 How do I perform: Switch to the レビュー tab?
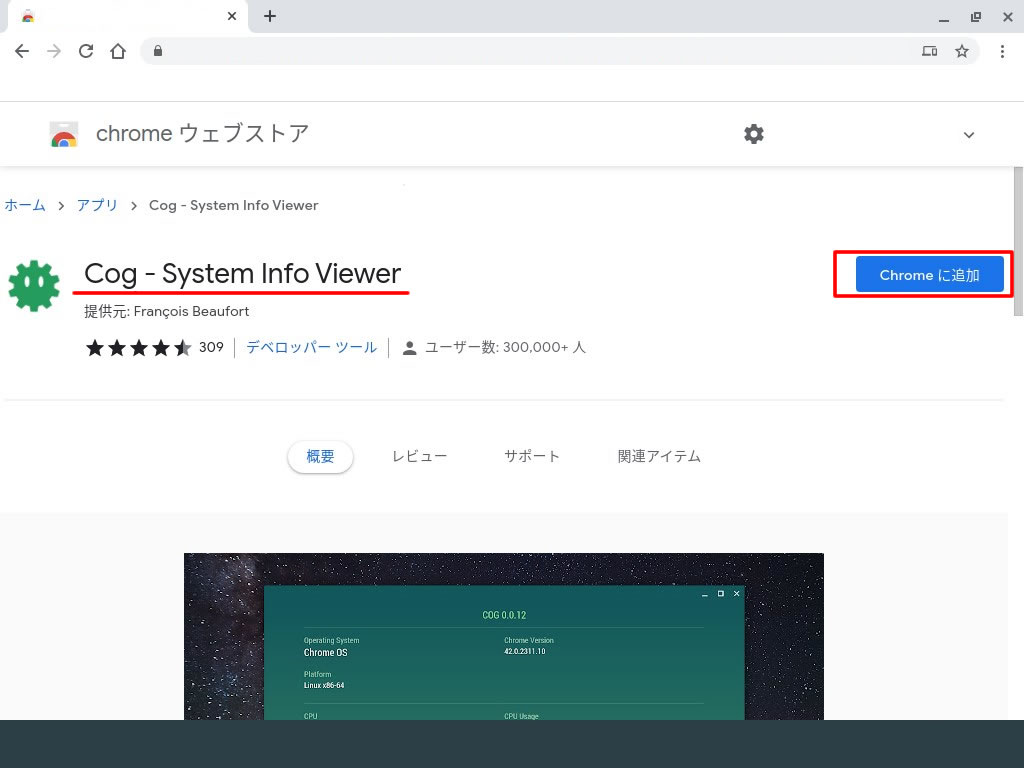tap(419, 456)
